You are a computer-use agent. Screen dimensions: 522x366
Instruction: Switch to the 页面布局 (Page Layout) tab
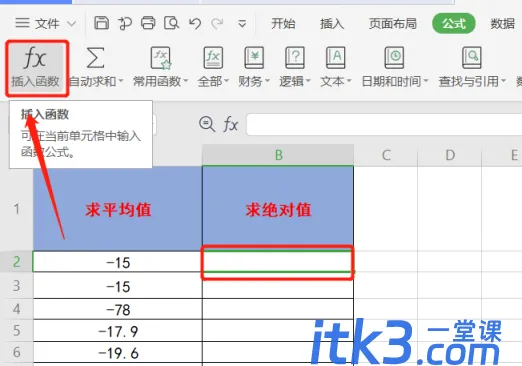click(393, 24)
